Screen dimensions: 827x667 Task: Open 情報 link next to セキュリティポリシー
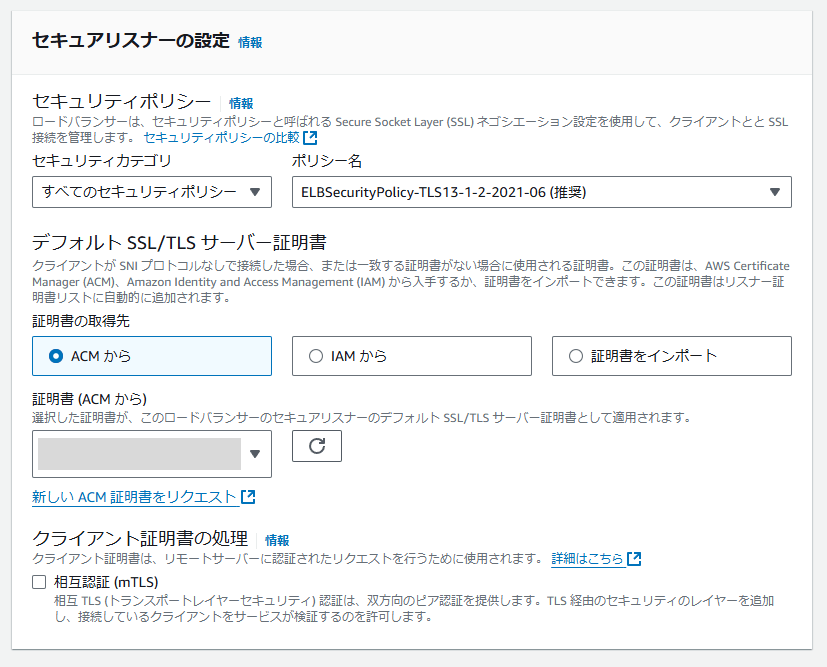pyautogui.click(x=241, y=103)
